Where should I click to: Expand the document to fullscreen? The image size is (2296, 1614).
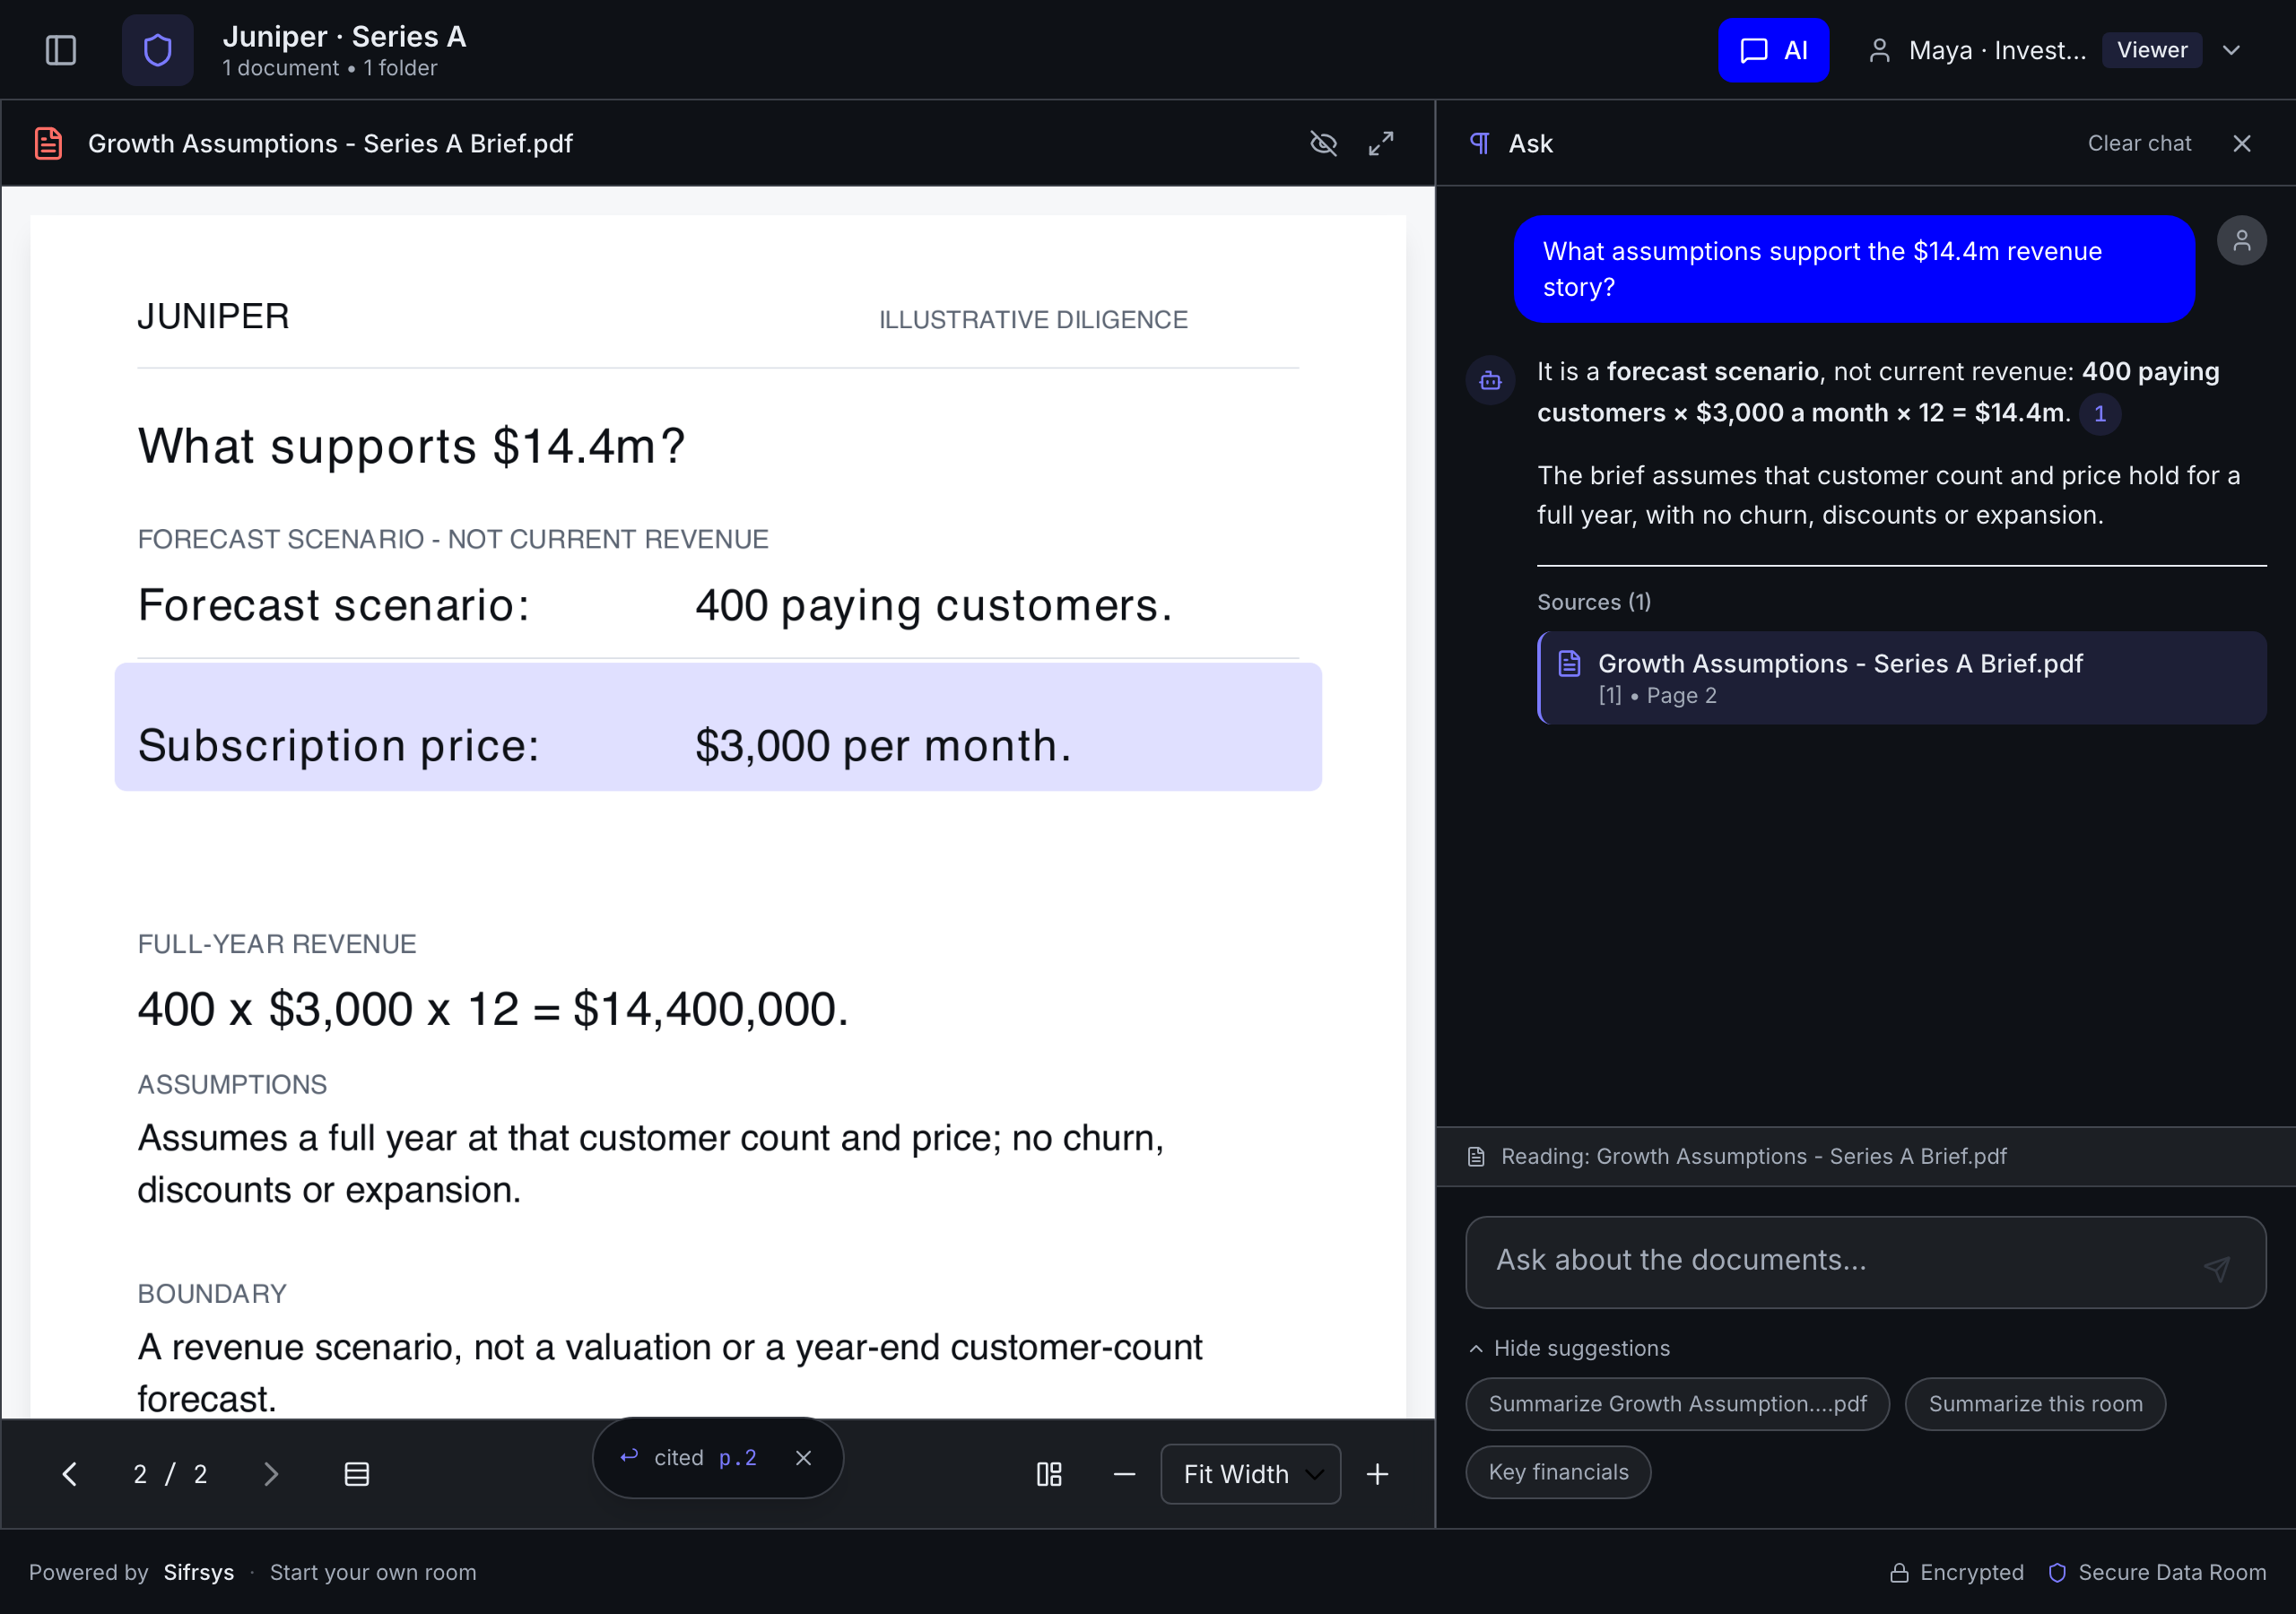click(x=1381, y=143)
